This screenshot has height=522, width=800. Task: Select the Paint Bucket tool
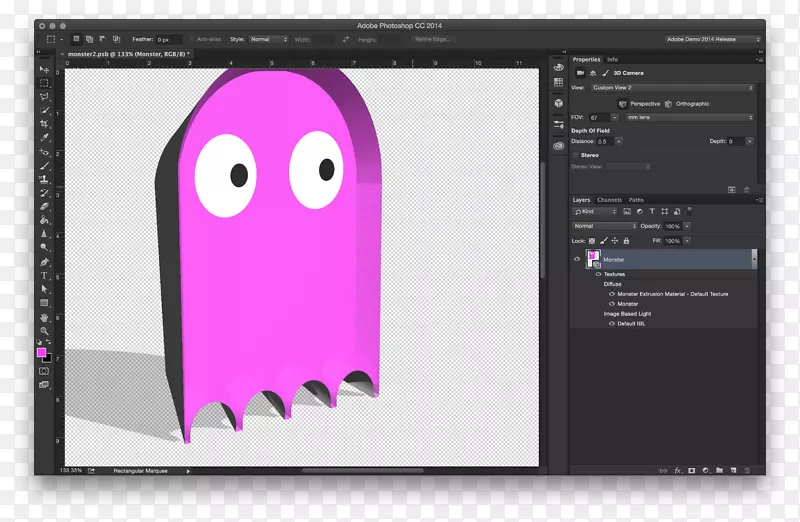click(44, 220)
